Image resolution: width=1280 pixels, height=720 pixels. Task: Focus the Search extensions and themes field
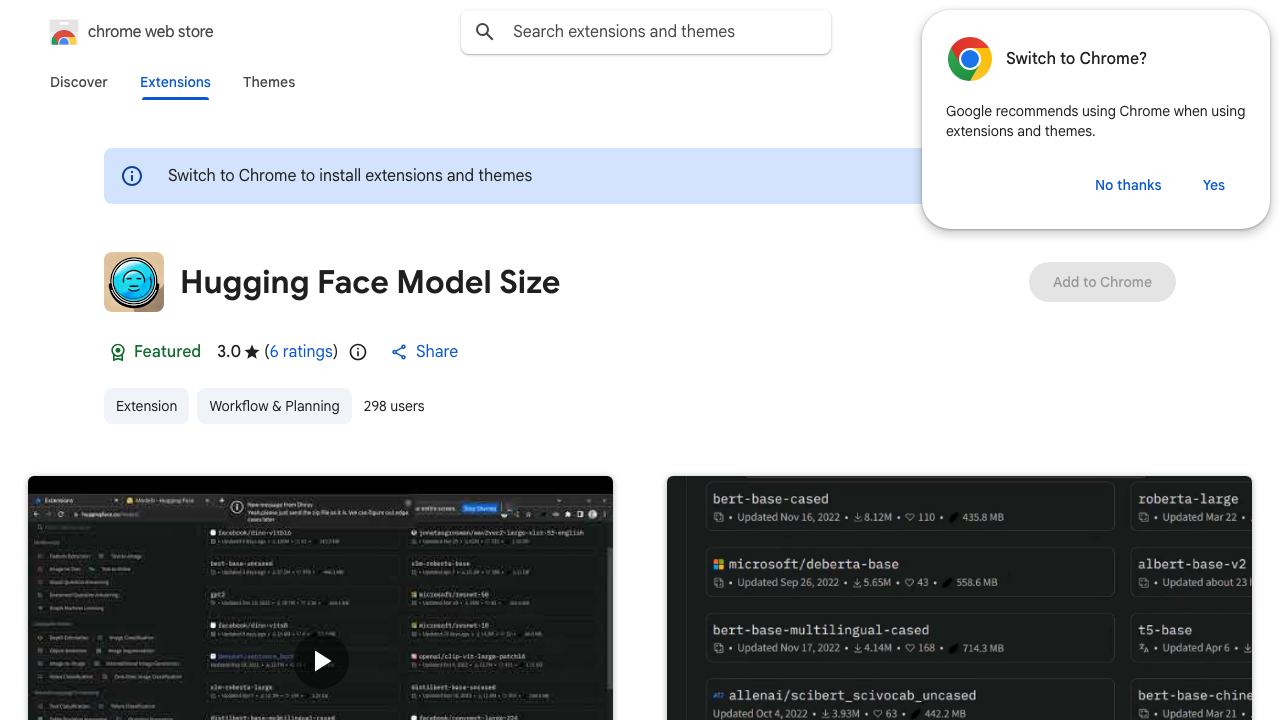pyautogui.click(x=646, y=32)
